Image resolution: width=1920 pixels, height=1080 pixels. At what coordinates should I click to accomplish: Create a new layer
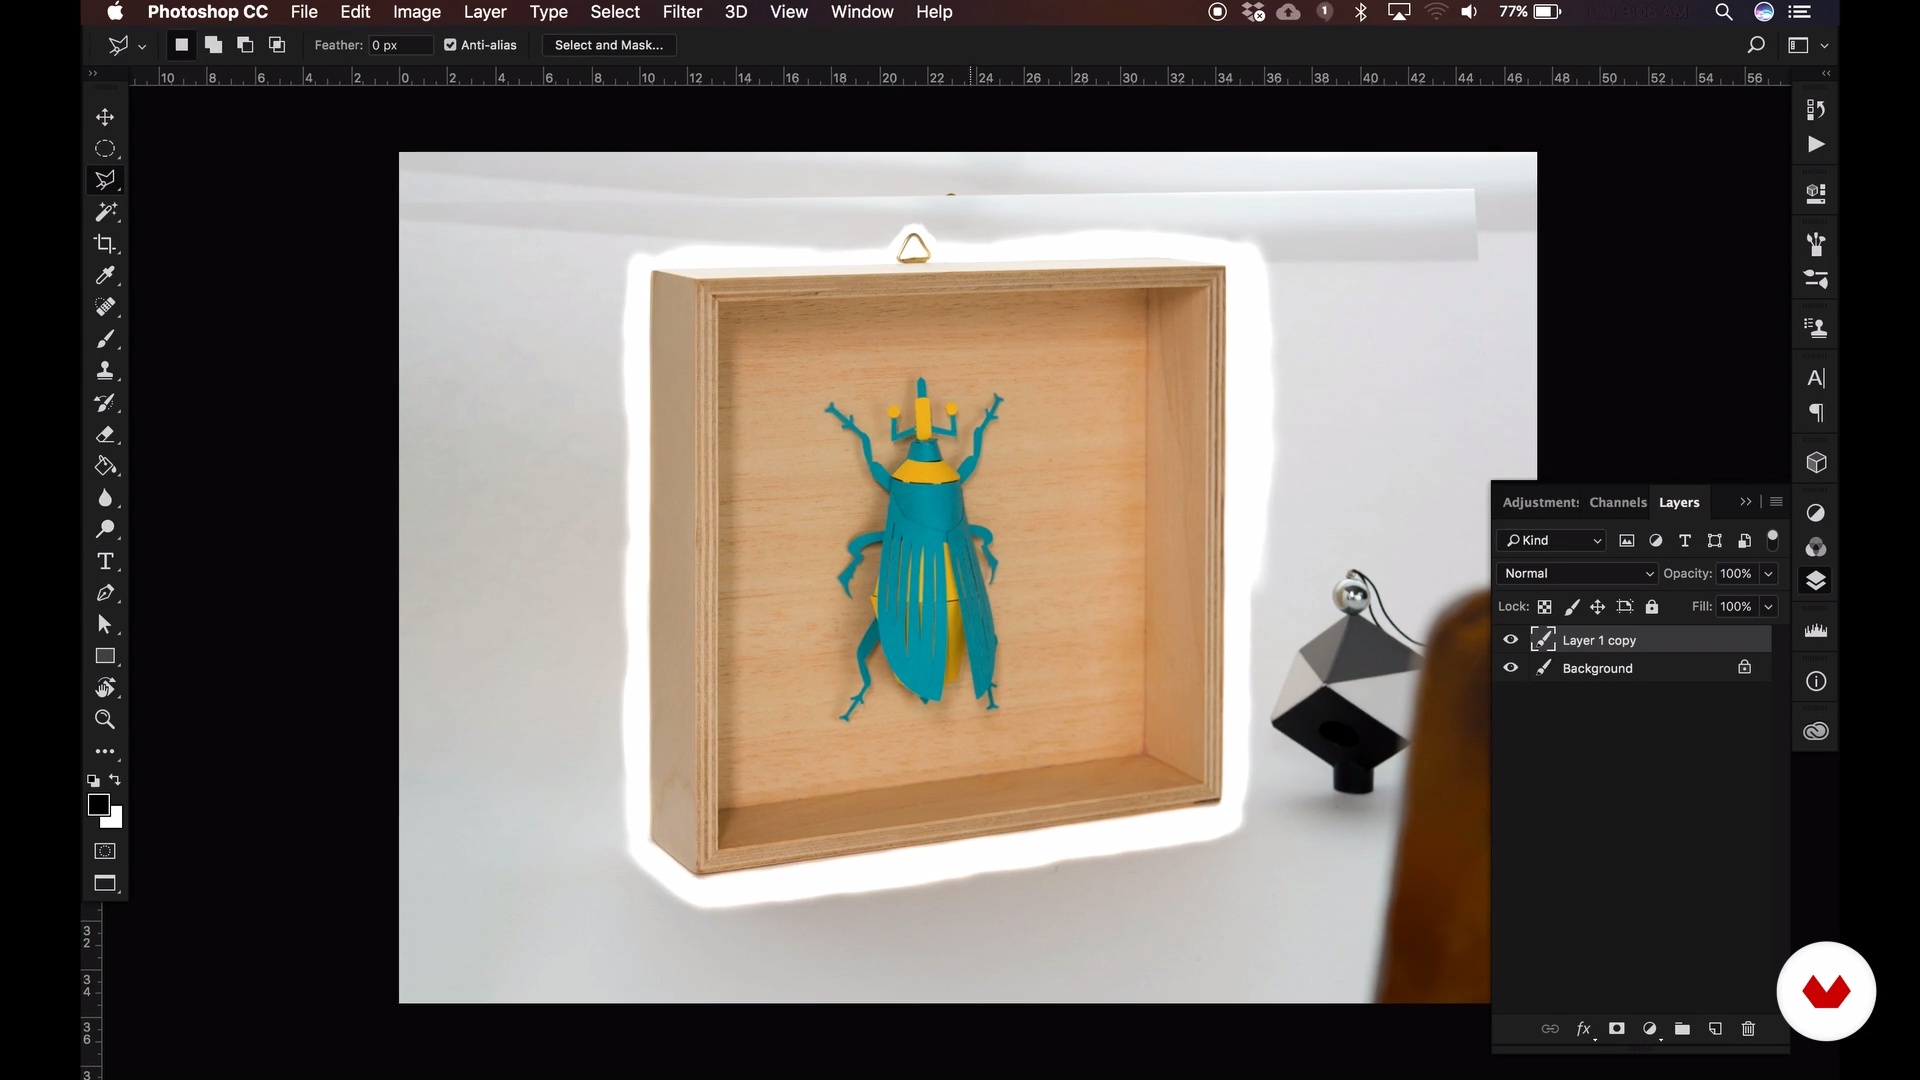pos(1715,1029)
